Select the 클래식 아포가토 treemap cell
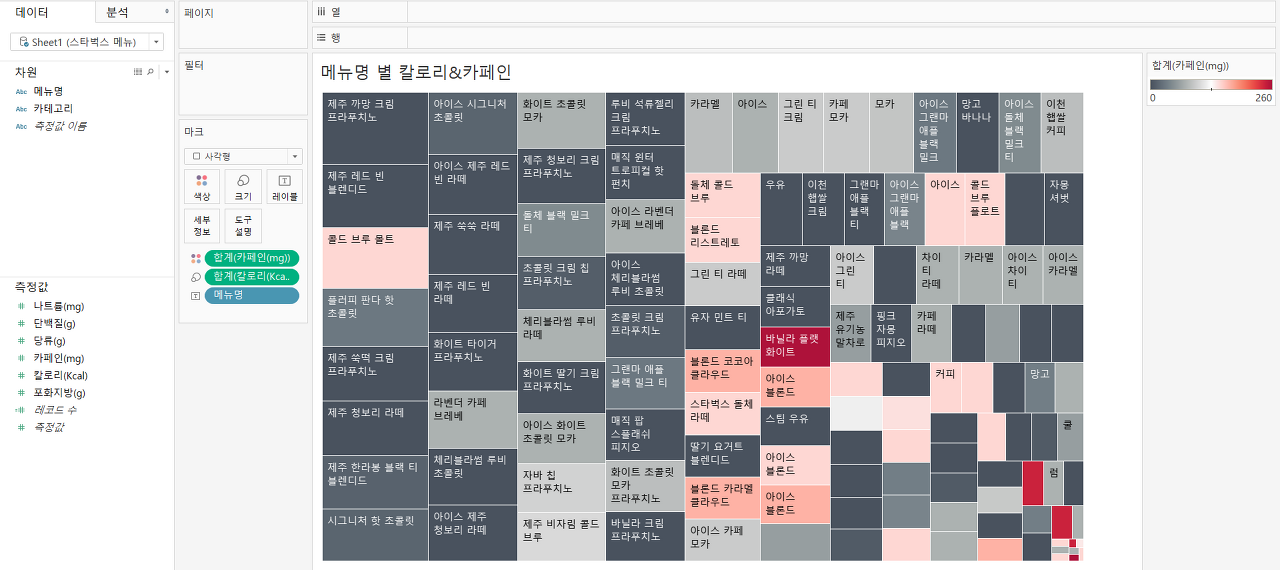Viewport: 1280px width, 570px height. [795, 306]
